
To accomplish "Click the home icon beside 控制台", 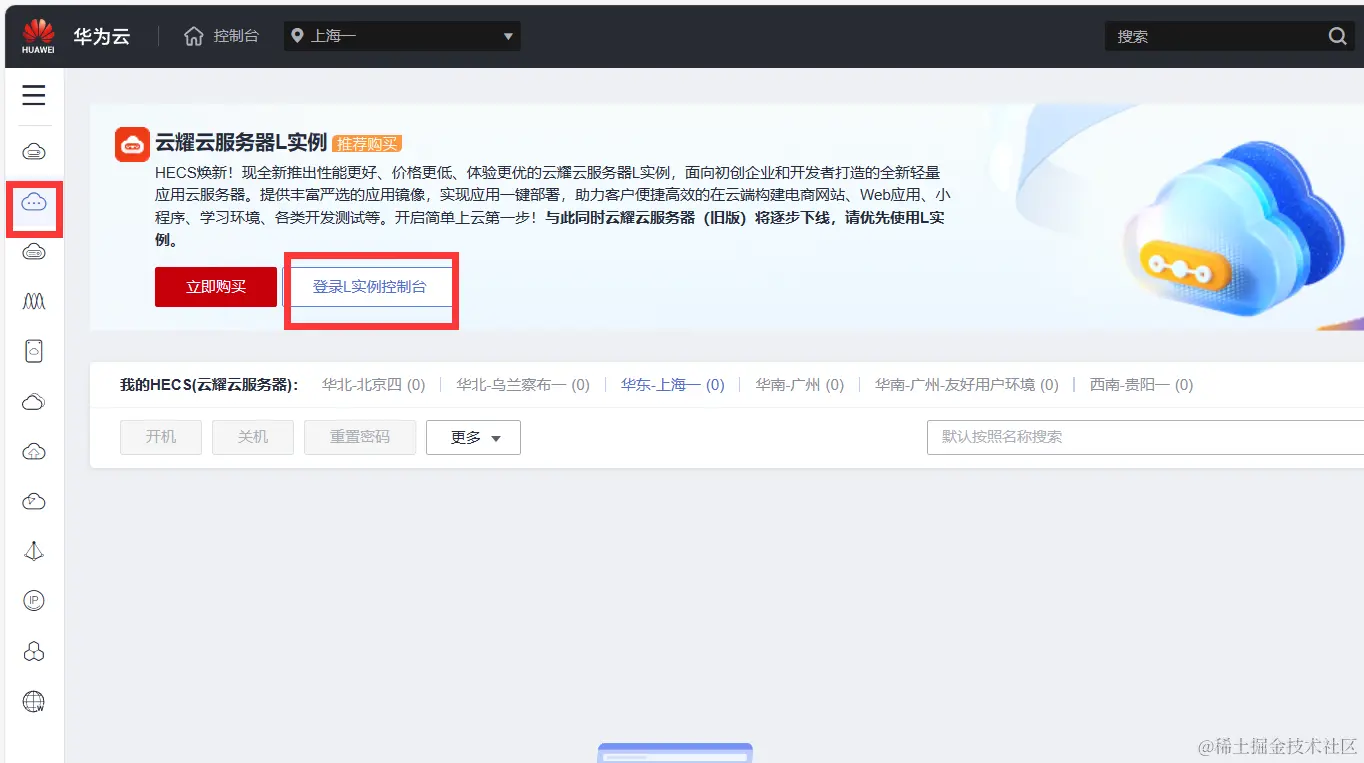I will click(194, 36).
